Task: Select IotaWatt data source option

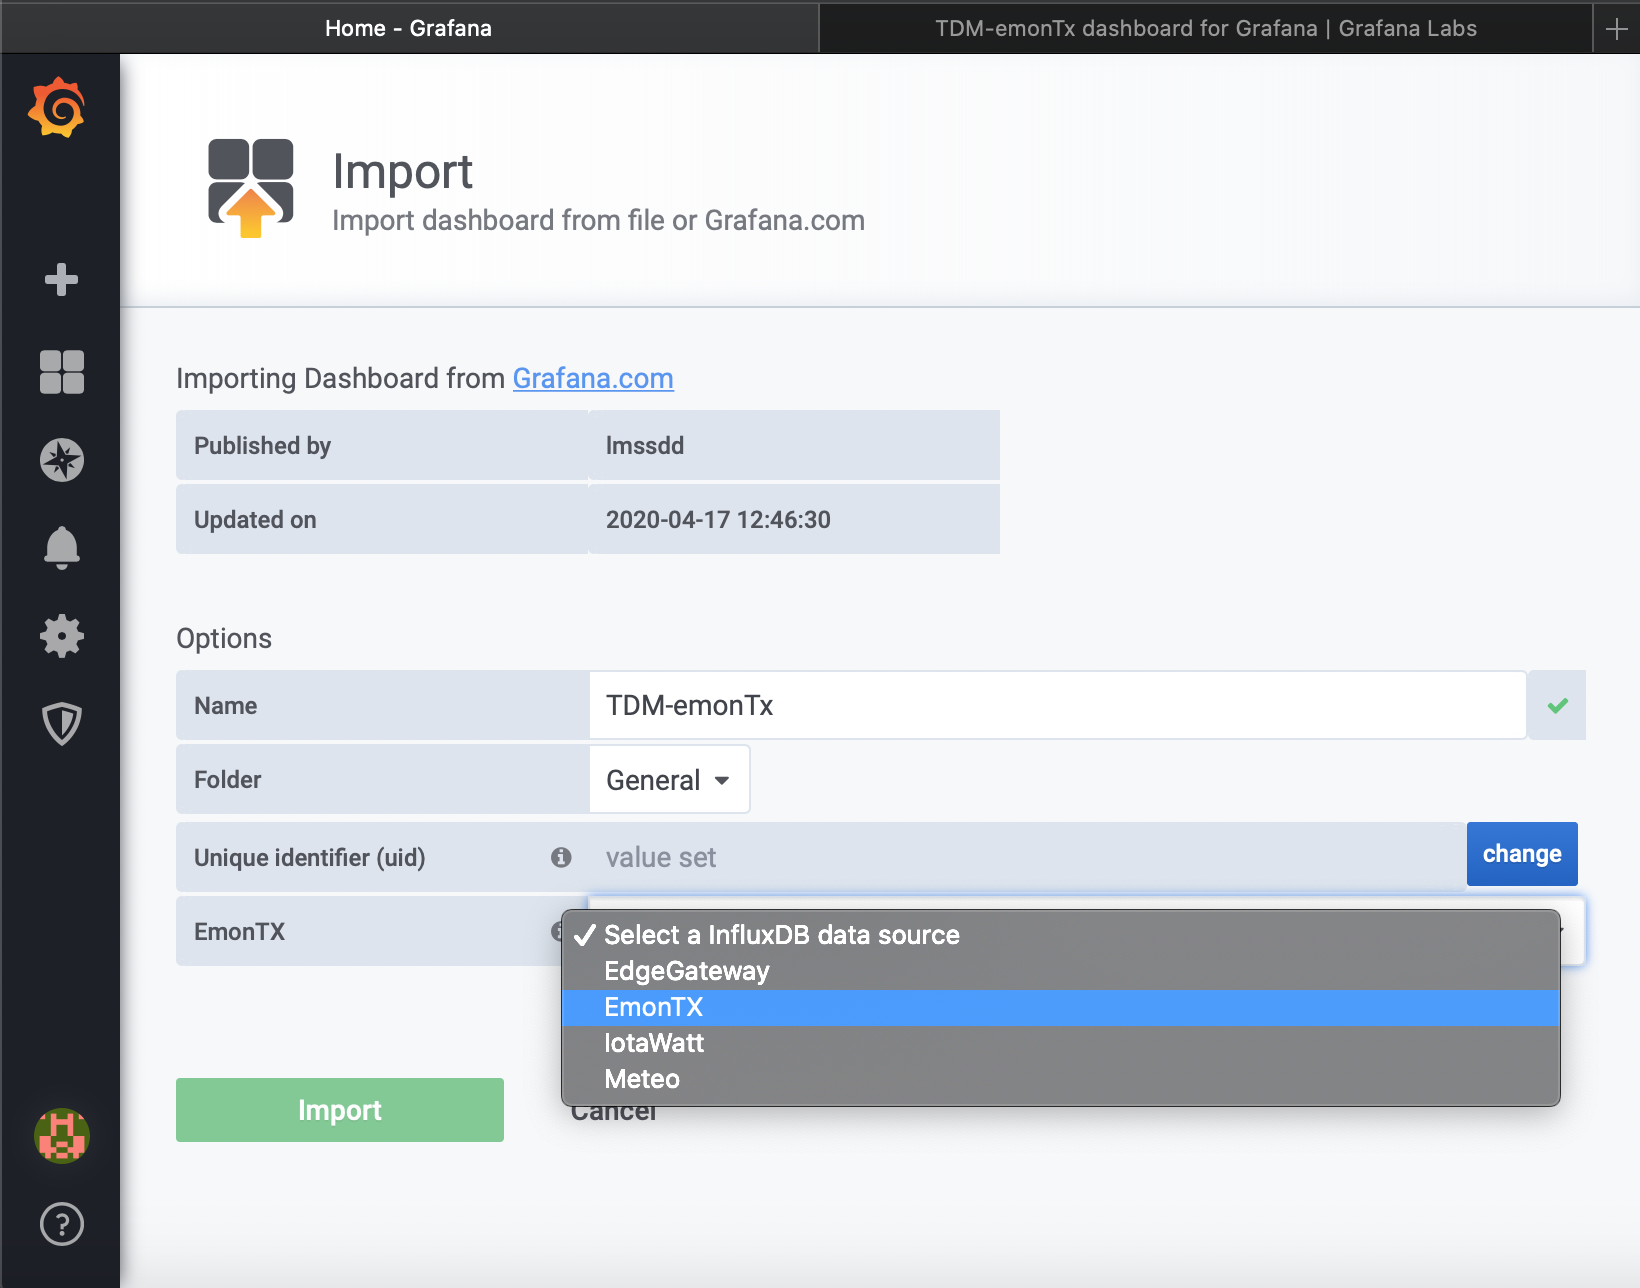Action: 1061,1043
